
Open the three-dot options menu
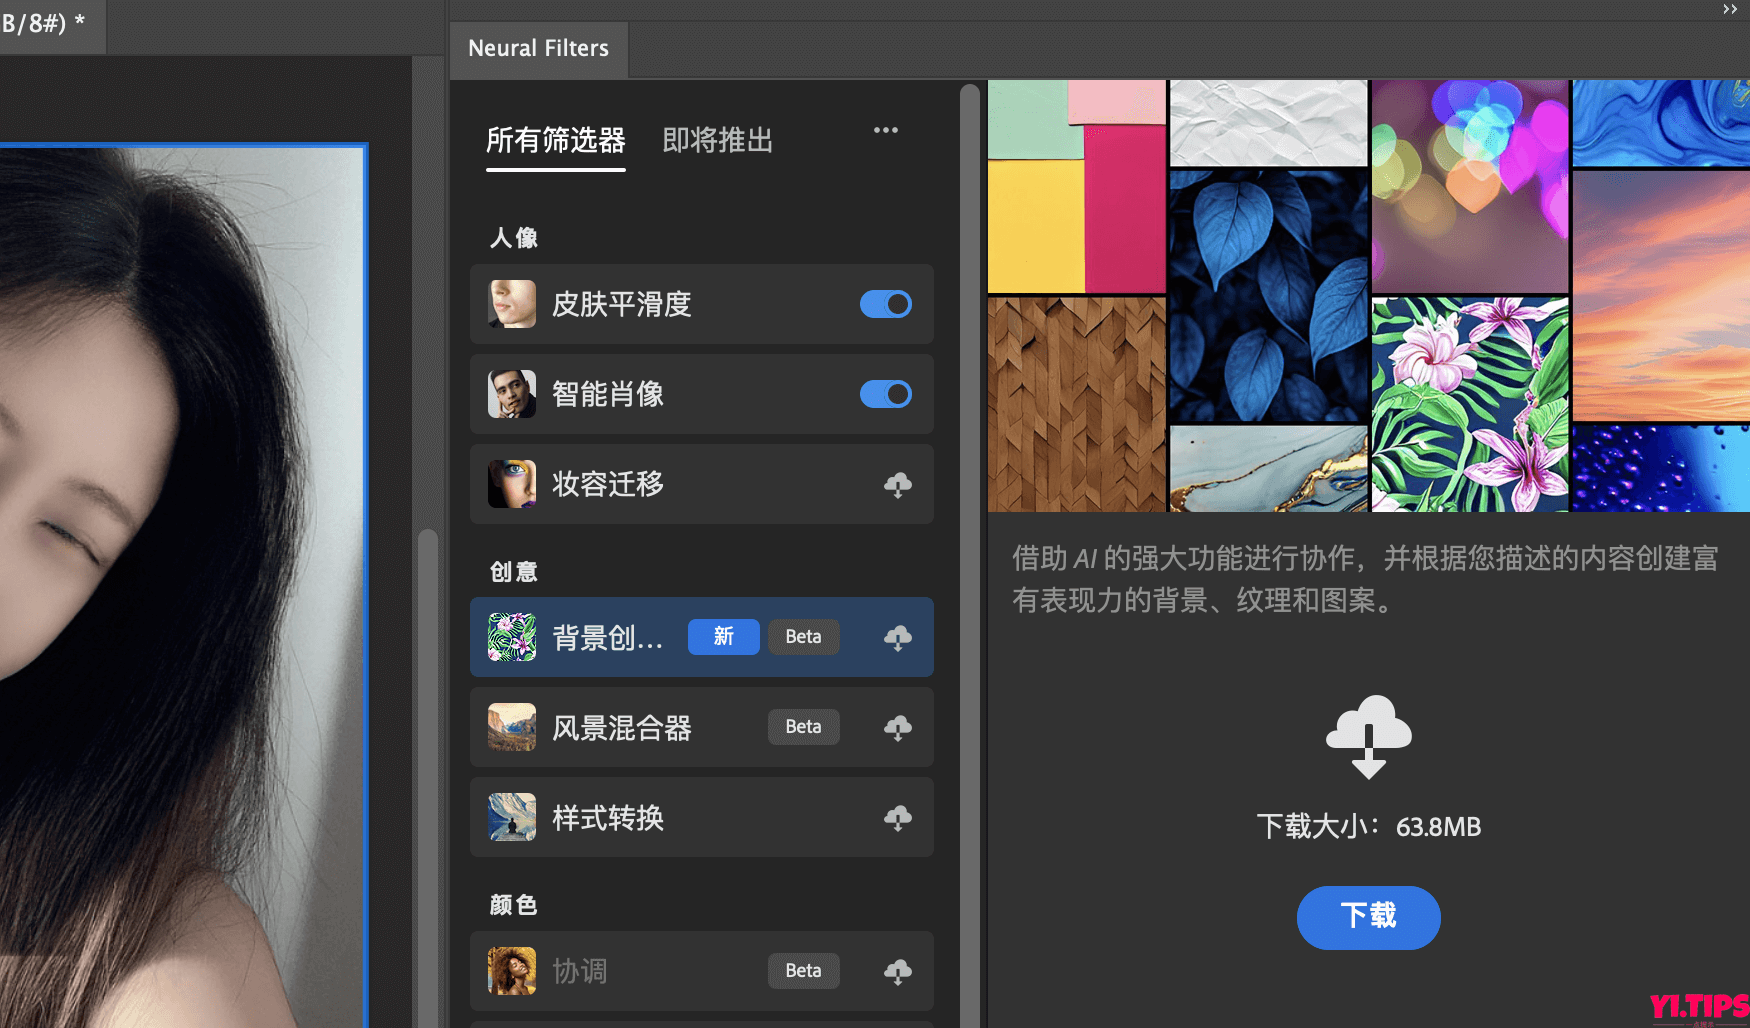[x=885, y=130]
